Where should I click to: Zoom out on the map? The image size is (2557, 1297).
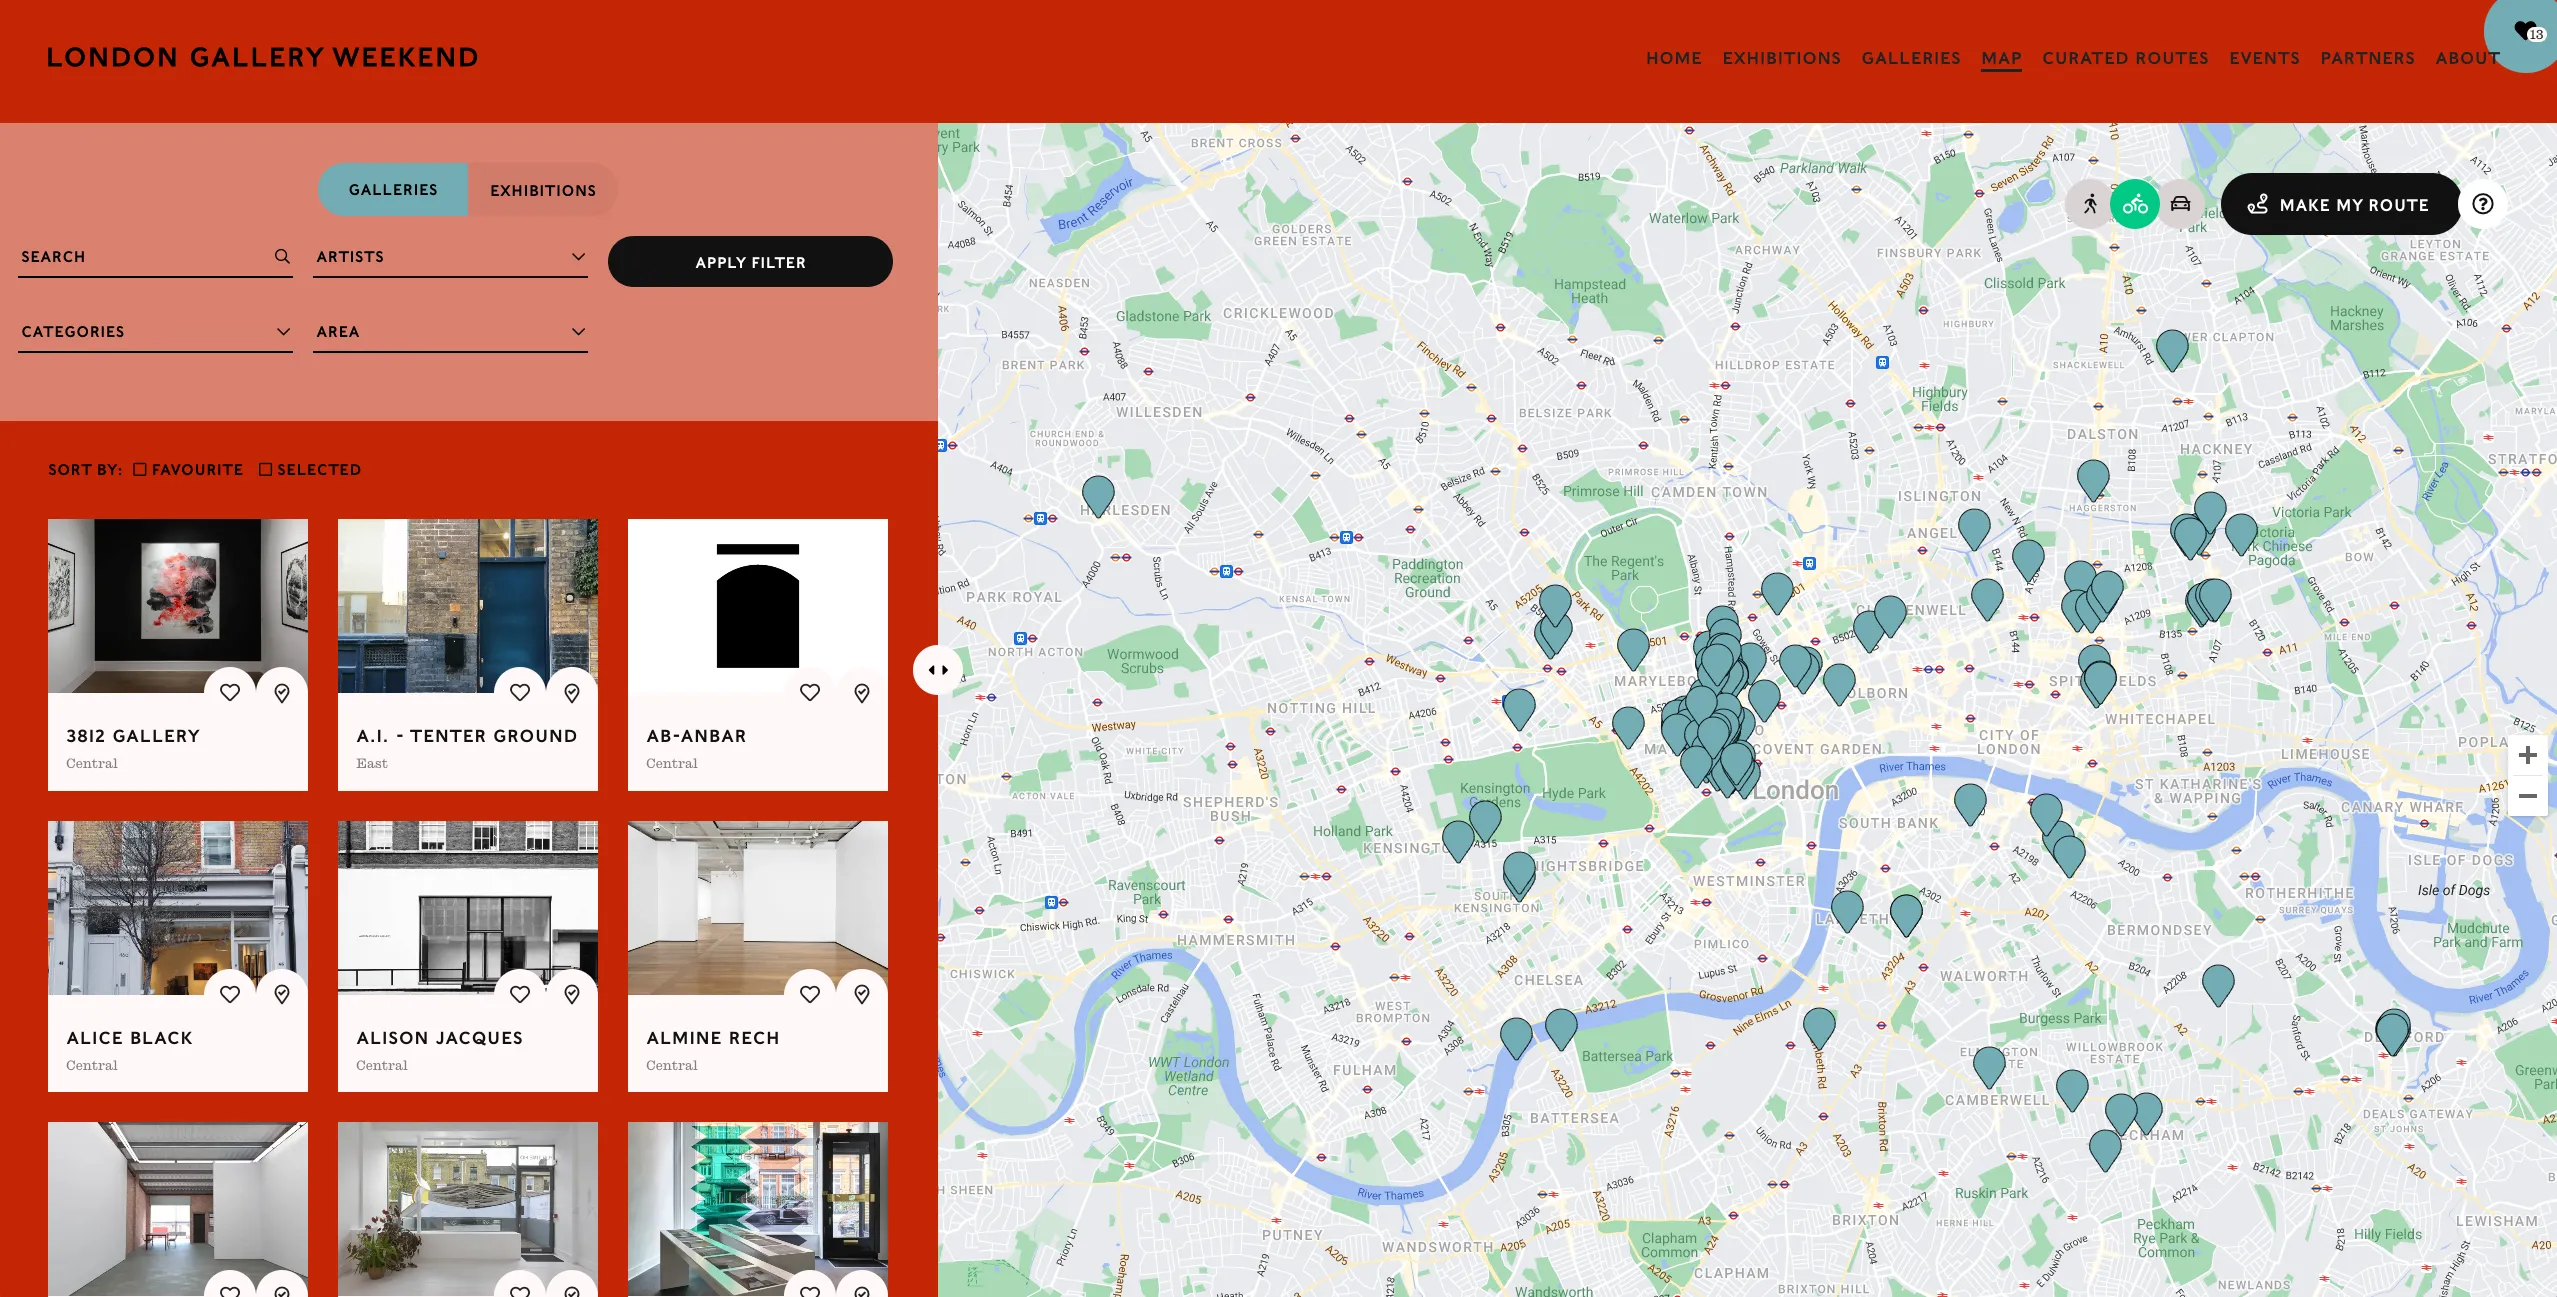click(2528, 796)
